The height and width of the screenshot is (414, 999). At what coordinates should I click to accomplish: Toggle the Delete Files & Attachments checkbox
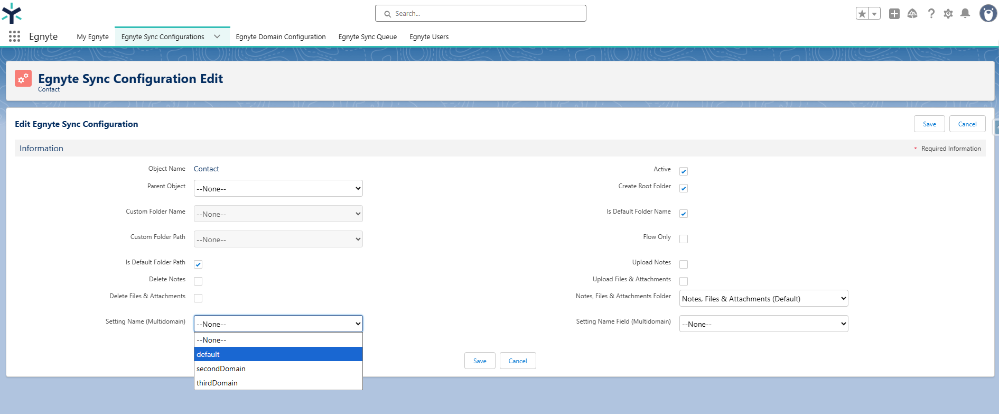[198, 298]
